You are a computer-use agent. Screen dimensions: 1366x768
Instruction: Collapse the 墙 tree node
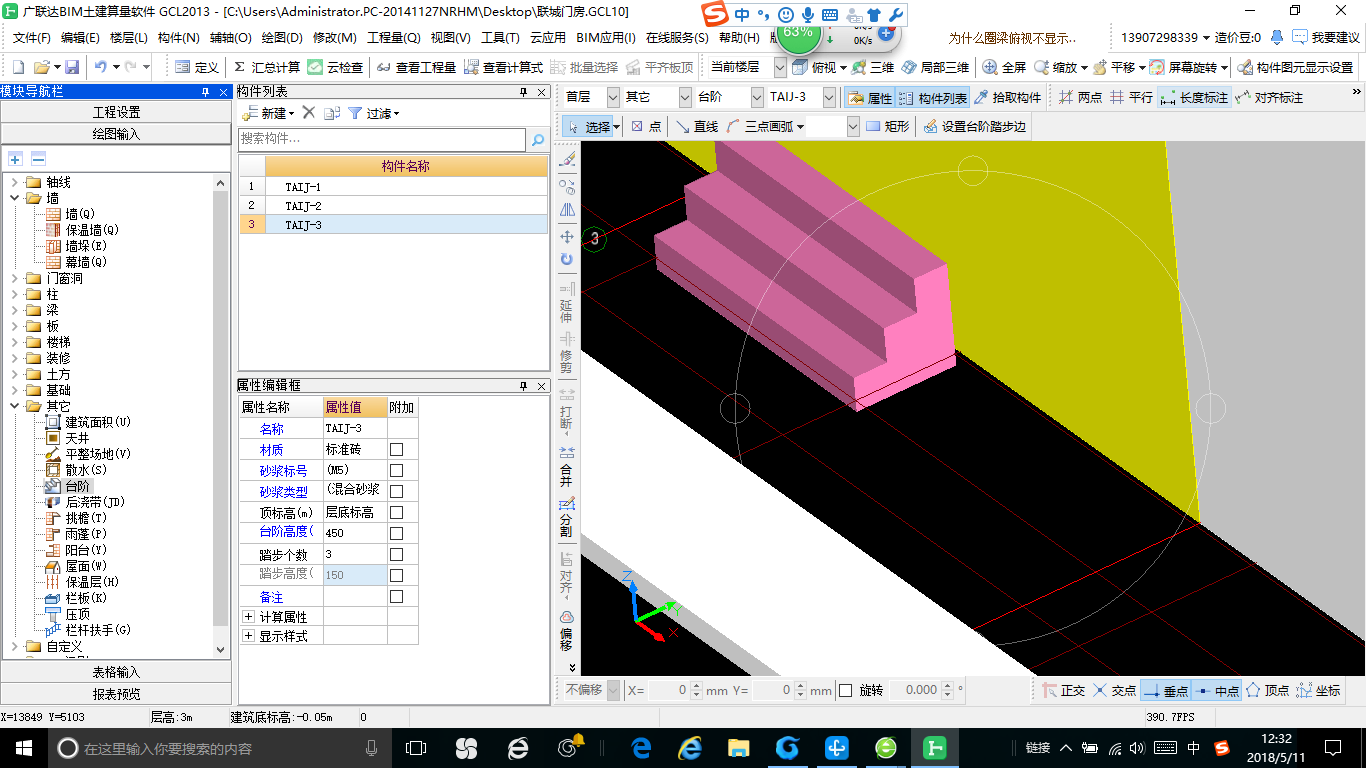point(15,198)
